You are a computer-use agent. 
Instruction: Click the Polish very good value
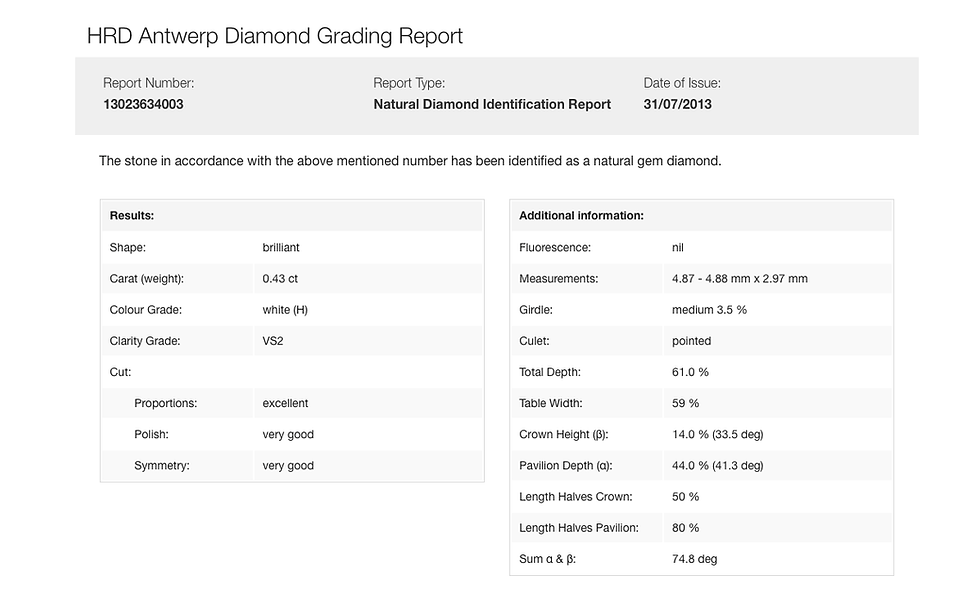[x=288, y=435]
